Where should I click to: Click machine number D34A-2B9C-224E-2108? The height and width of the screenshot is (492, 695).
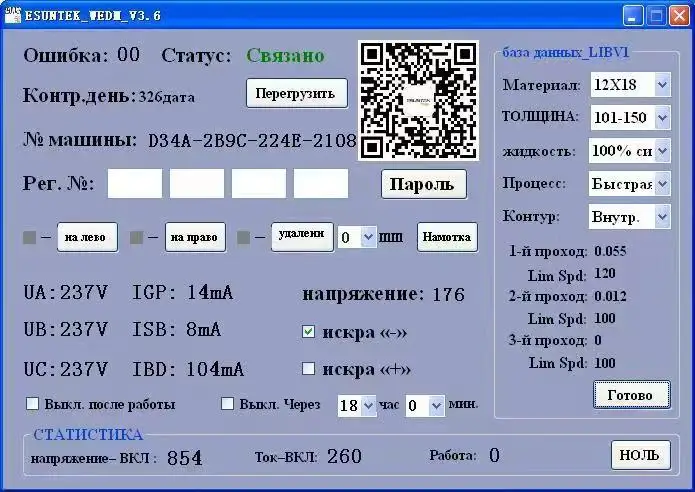[252, 141]
